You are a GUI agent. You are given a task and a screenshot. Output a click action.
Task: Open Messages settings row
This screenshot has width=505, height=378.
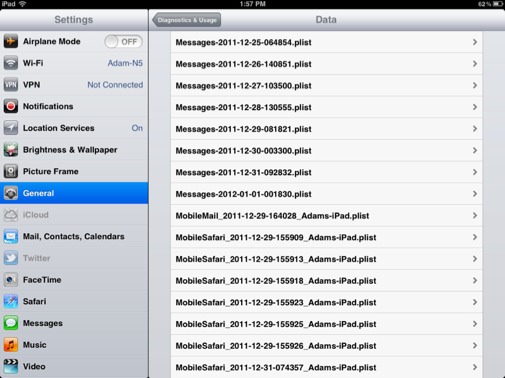(x=74, y=323)
